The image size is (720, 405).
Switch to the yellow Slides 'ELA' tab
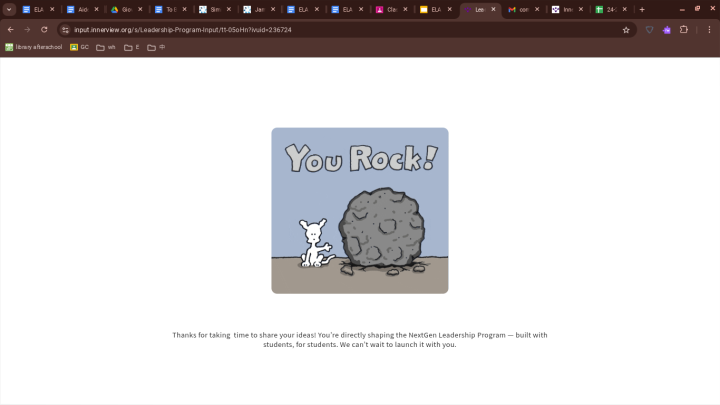[430, 9]
